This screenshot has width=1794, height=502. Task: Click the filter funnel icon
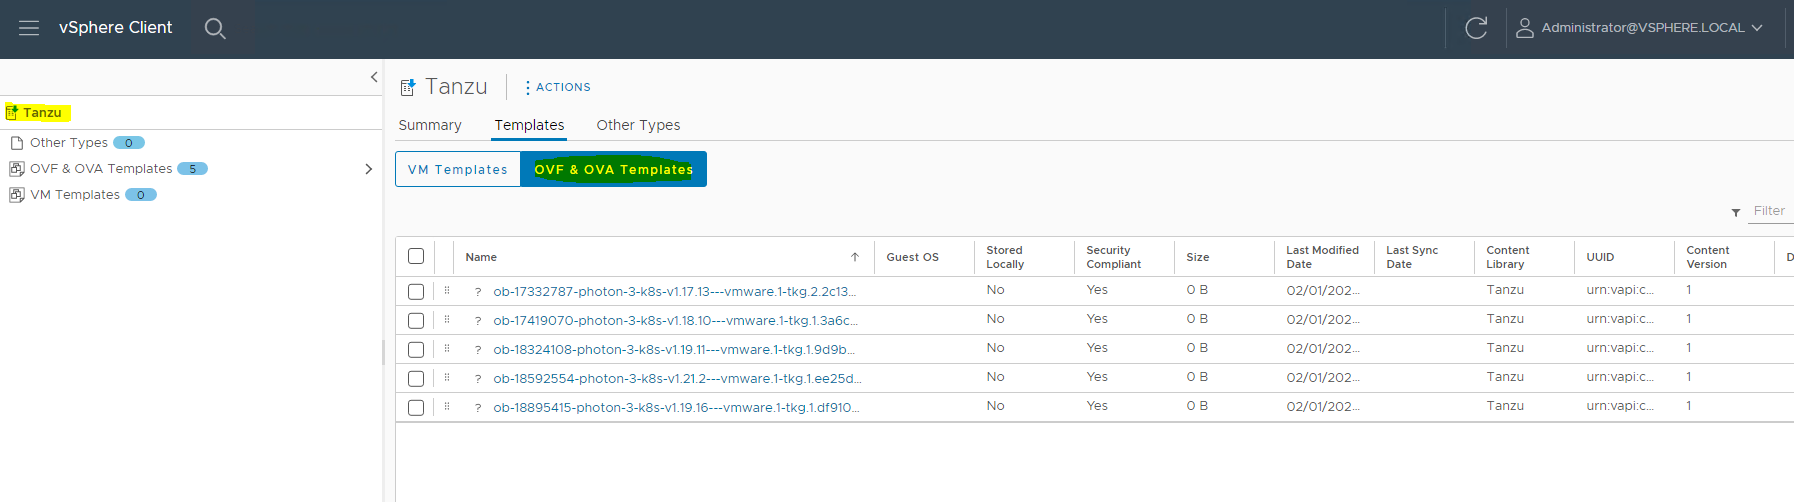tap(1736, 212)
